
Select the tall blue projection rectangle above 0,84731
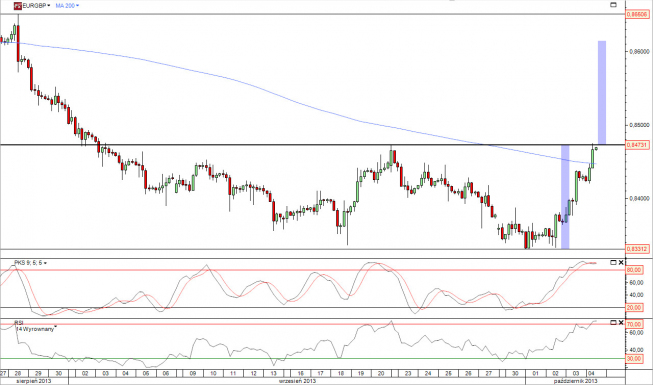[x=602, y=92]
